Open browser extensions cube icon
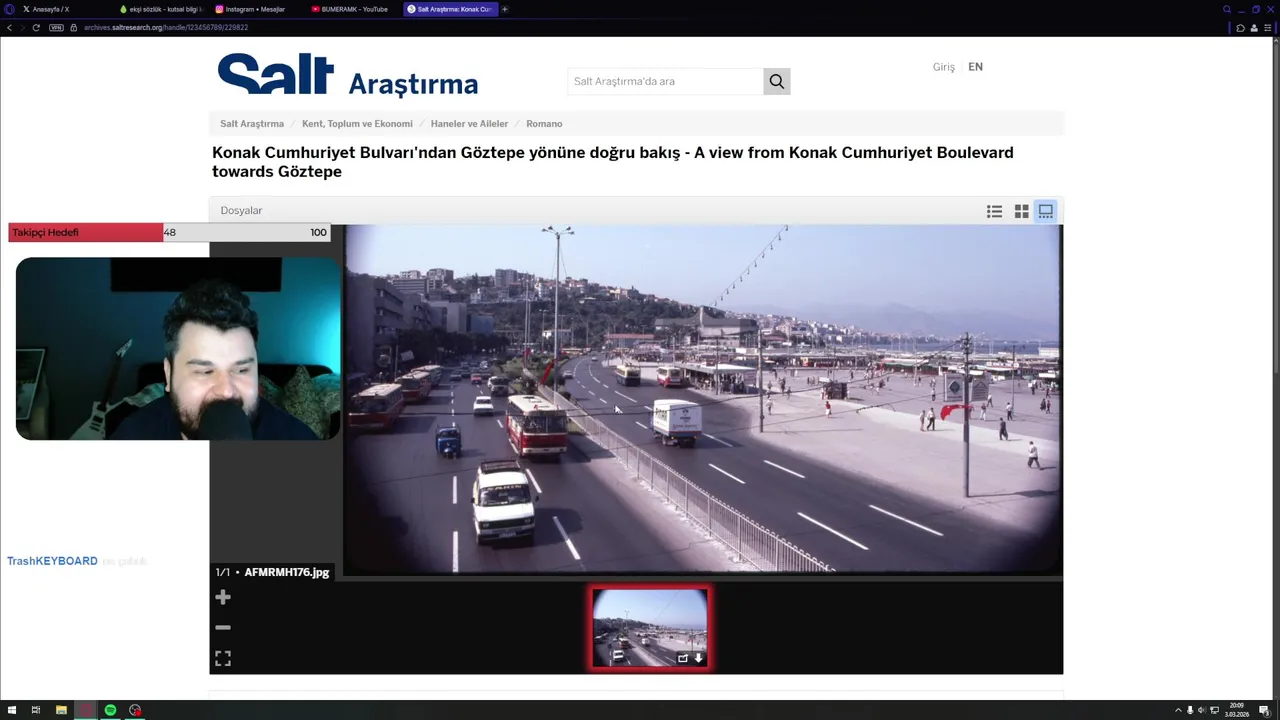Viewport: 1280px width, 720px height. pos(1240,27)
